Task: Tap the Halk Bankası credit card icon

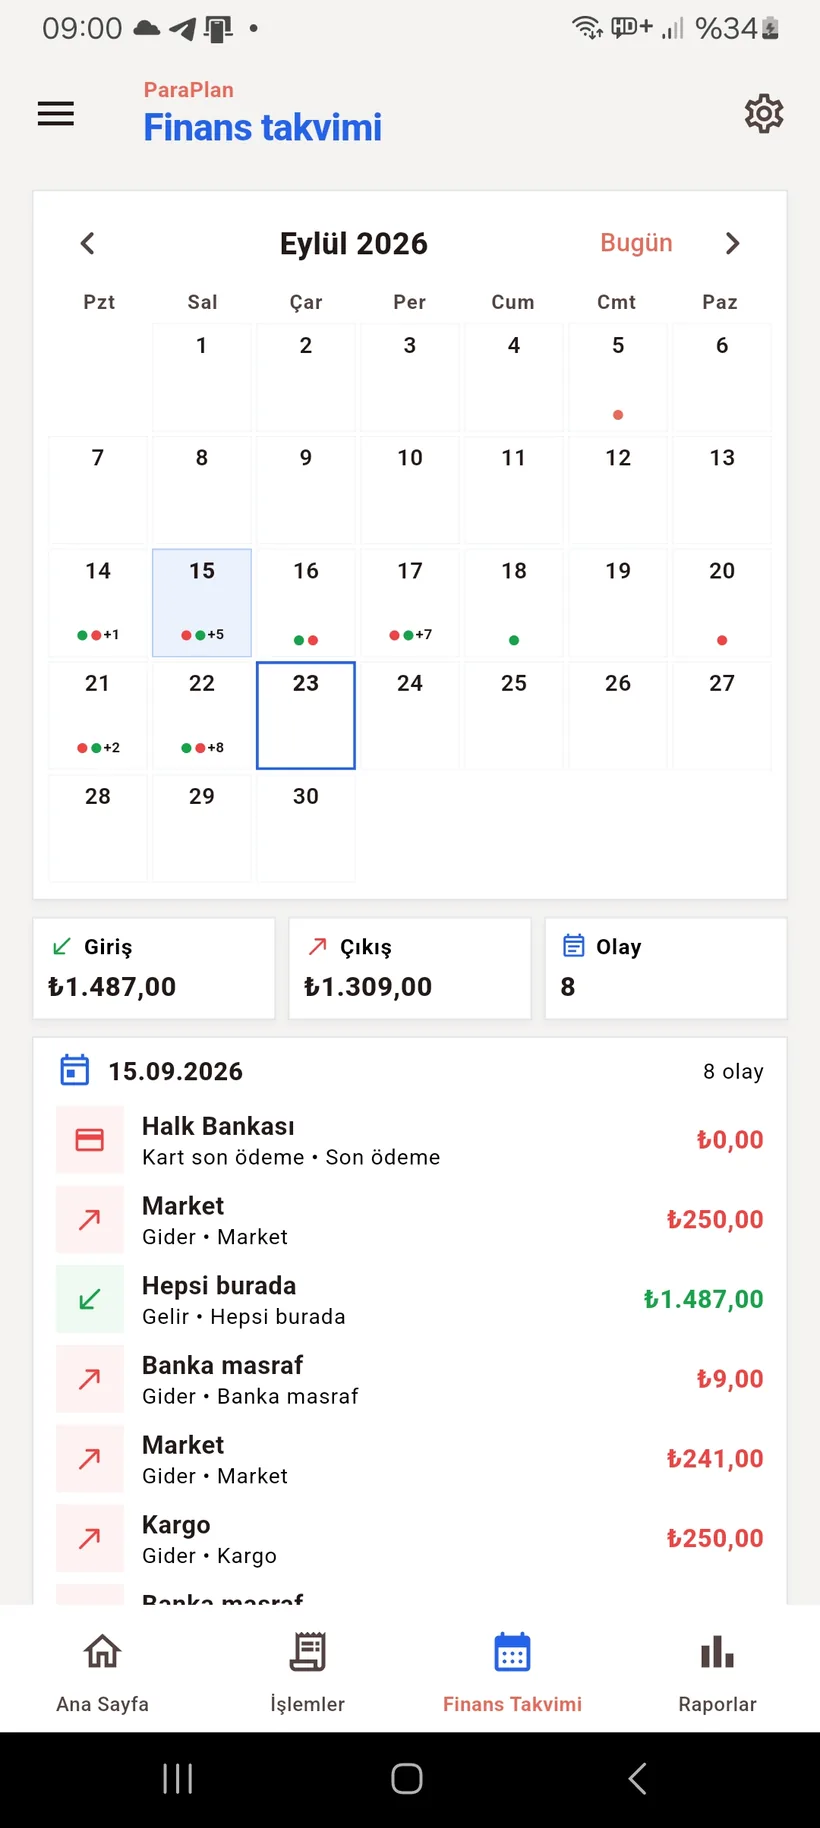Action: click(90, 1140)
